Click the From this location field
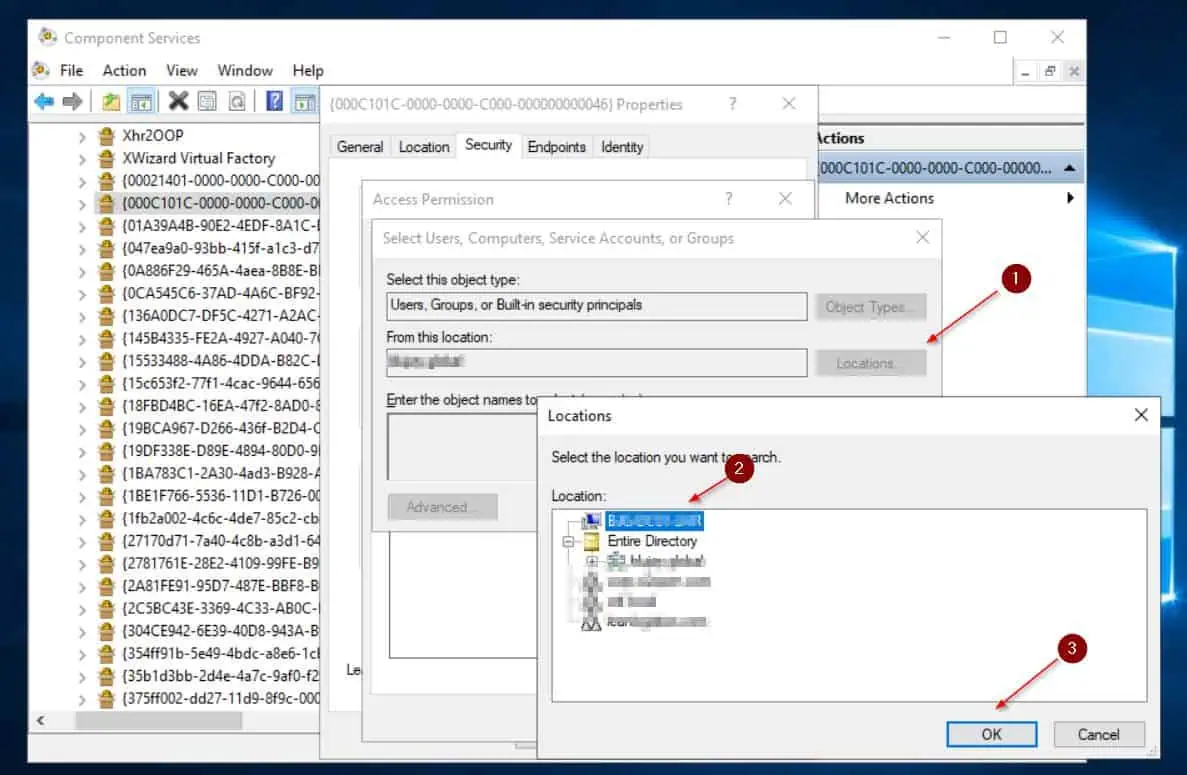This screenshot has width=1187, height=775. [x=597, y=363]
